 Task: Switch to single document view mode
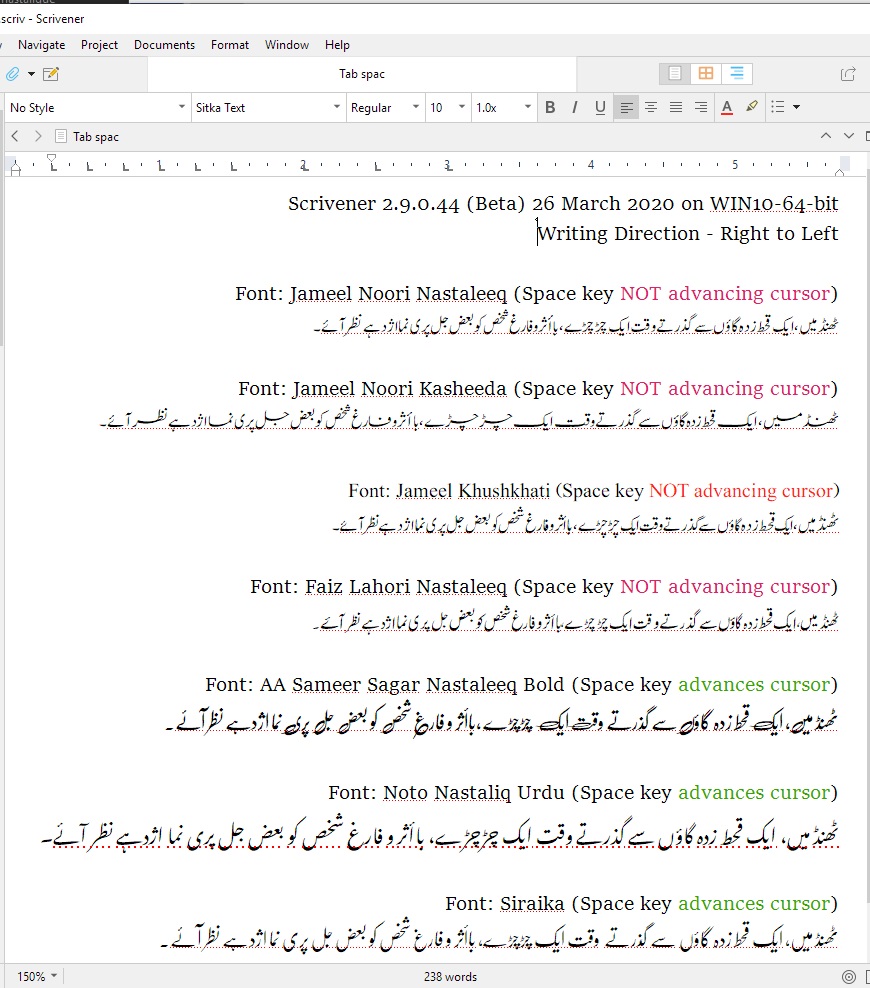(675, 74)
